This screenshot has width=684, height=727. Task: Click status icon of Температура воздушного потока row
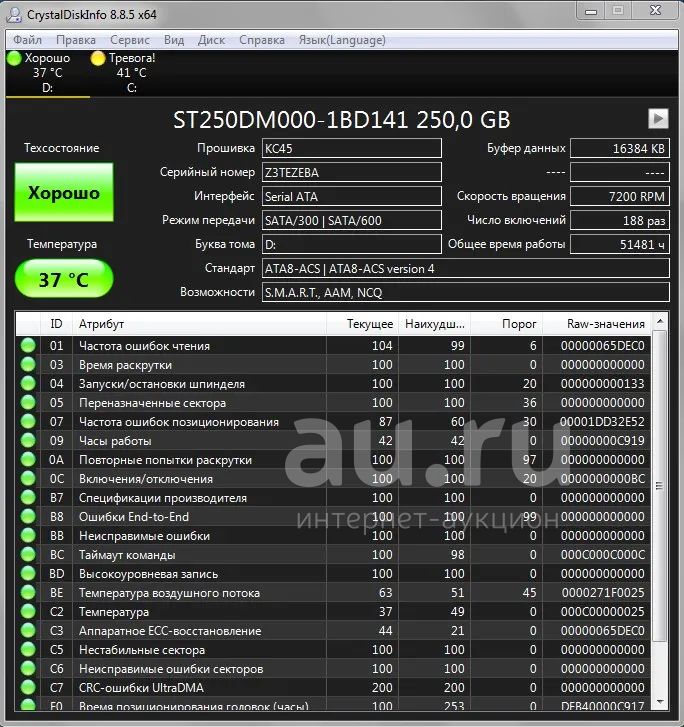pos(28,593)
